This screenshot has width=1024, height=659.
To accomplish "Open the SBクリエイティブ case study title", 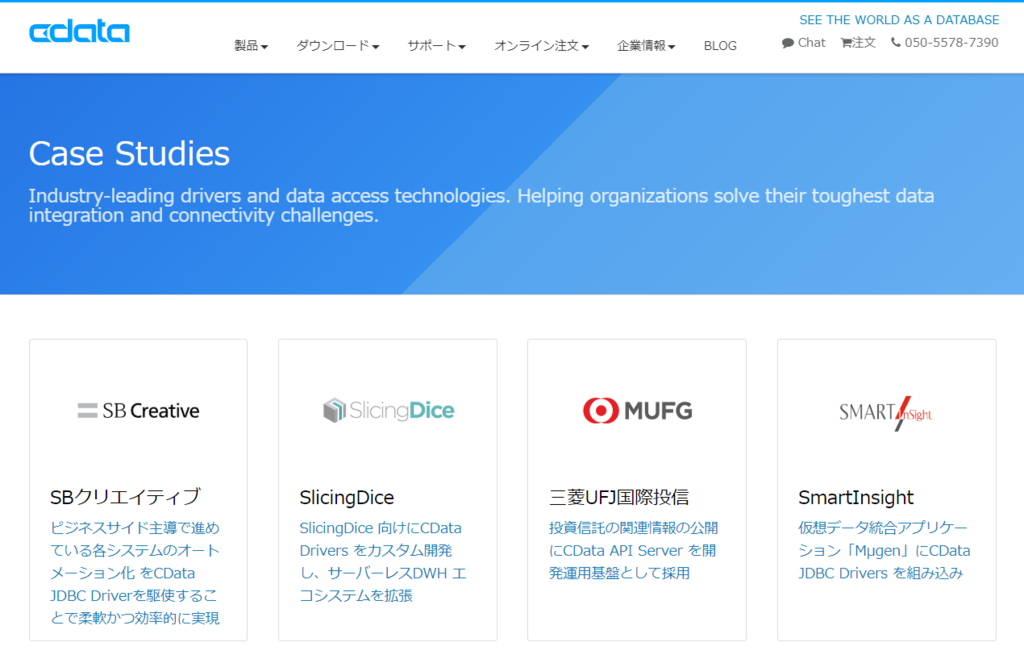I will pyautogui.click(x=125, y=497).
